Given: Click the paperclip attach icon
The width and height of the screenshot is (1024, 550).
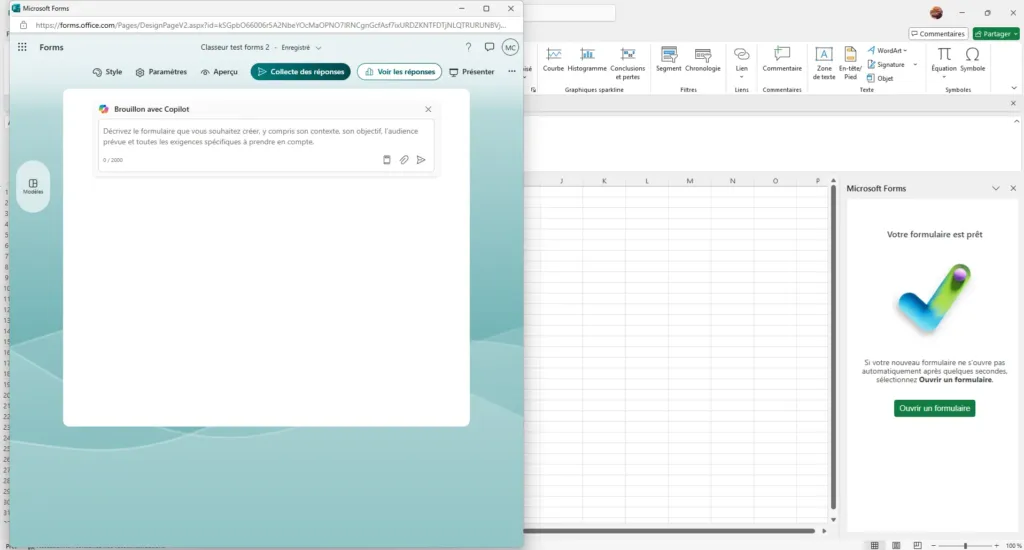Looking at the screenshot, I should point(404,159).
